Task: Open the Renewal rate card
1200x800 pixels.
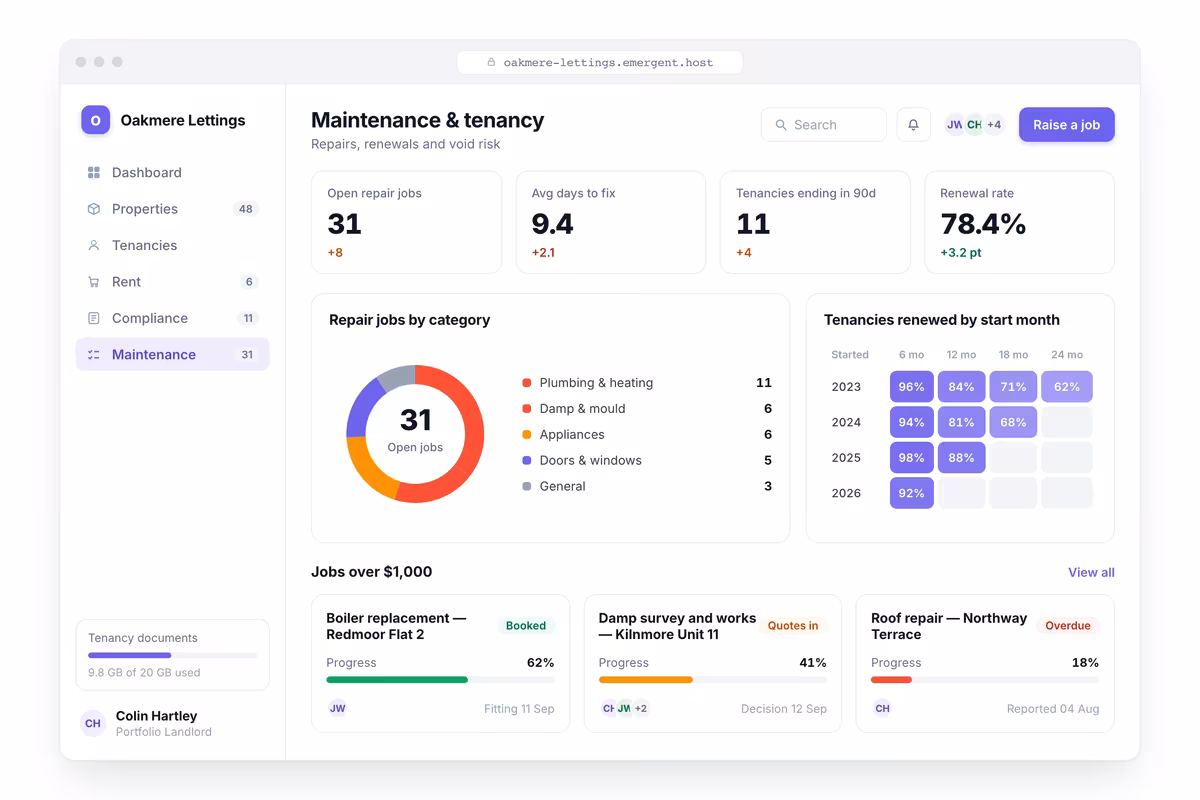Action: (x=1019, y=222)
